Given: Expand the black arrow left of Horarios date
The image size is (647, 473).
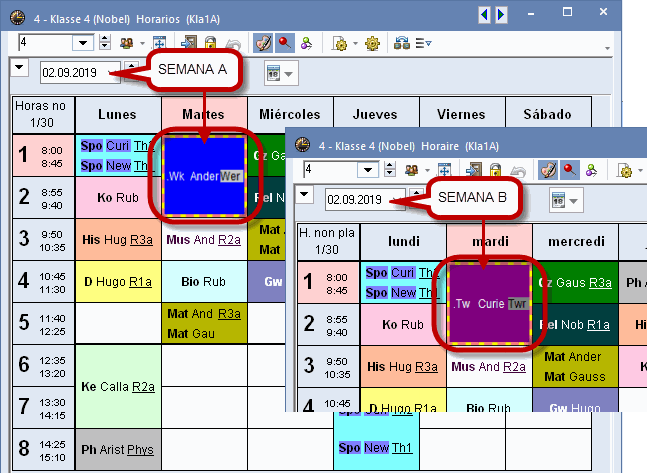Looking at the screenshot, I should (19, 68).
